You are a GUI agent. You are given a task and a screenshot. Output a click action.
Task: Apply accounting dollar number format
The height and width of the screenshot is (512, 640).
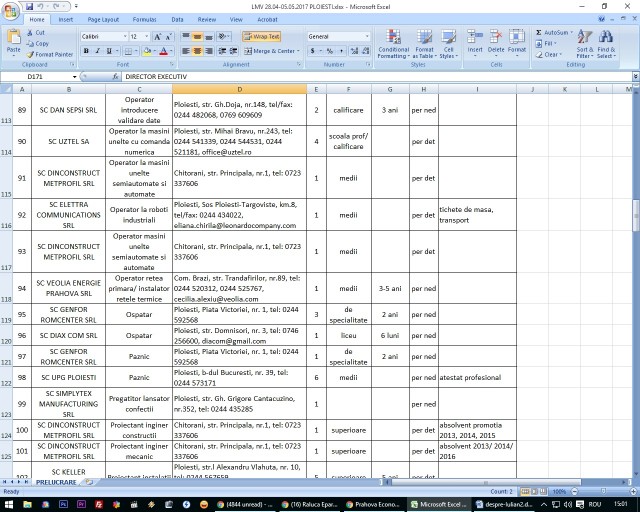pos(313,51)
